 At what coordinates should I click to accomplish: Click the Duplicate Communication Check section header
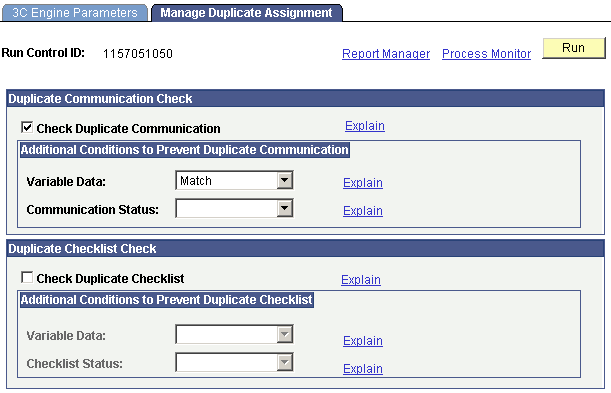click(306, 99)
